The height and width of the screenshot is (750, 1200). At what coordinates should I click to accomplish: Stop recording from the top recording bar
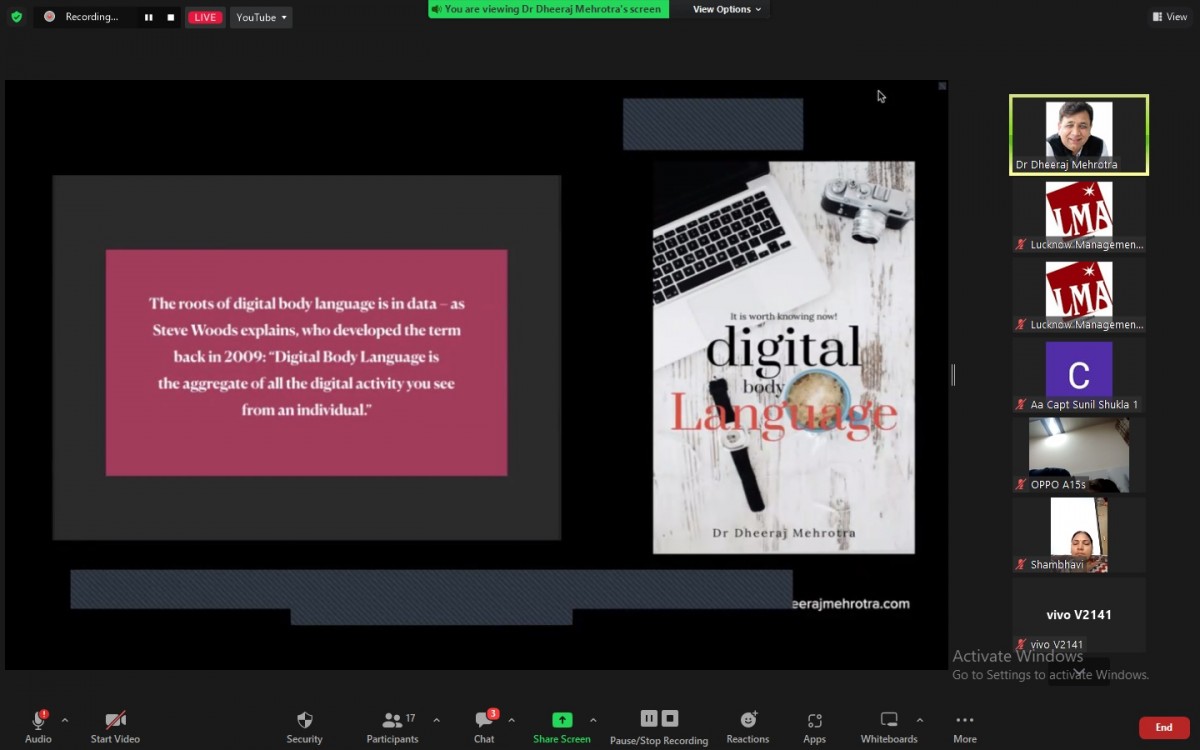[171, 17]
